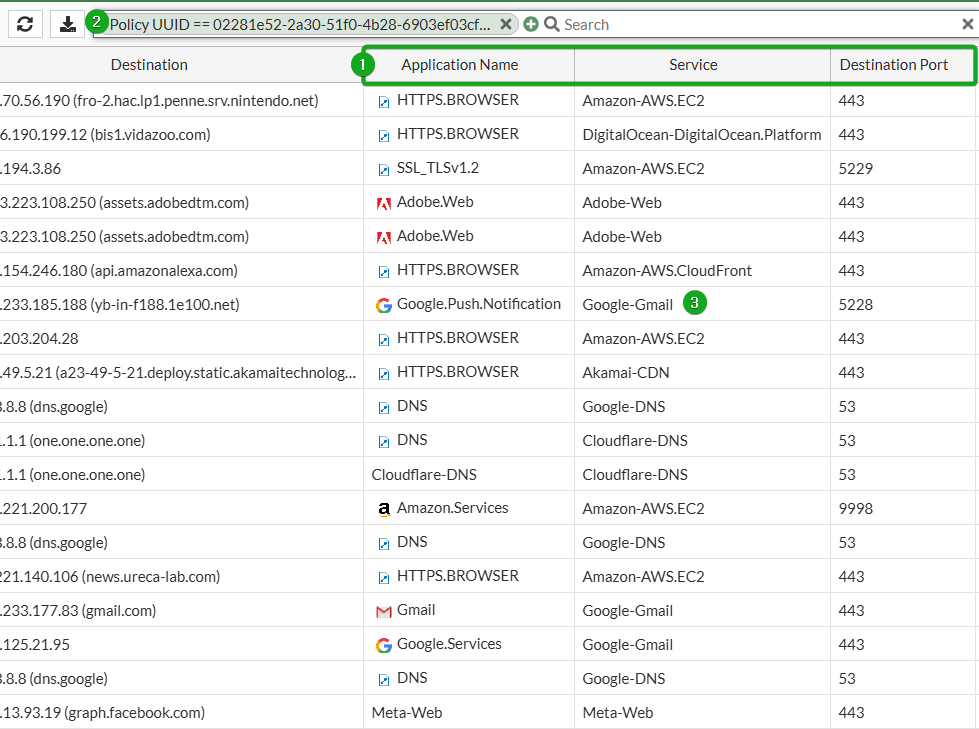Viewport: 979px width, 729px height.
Task: Click application icon in news.ureca-lab.com row
Action: click(383, 577)
